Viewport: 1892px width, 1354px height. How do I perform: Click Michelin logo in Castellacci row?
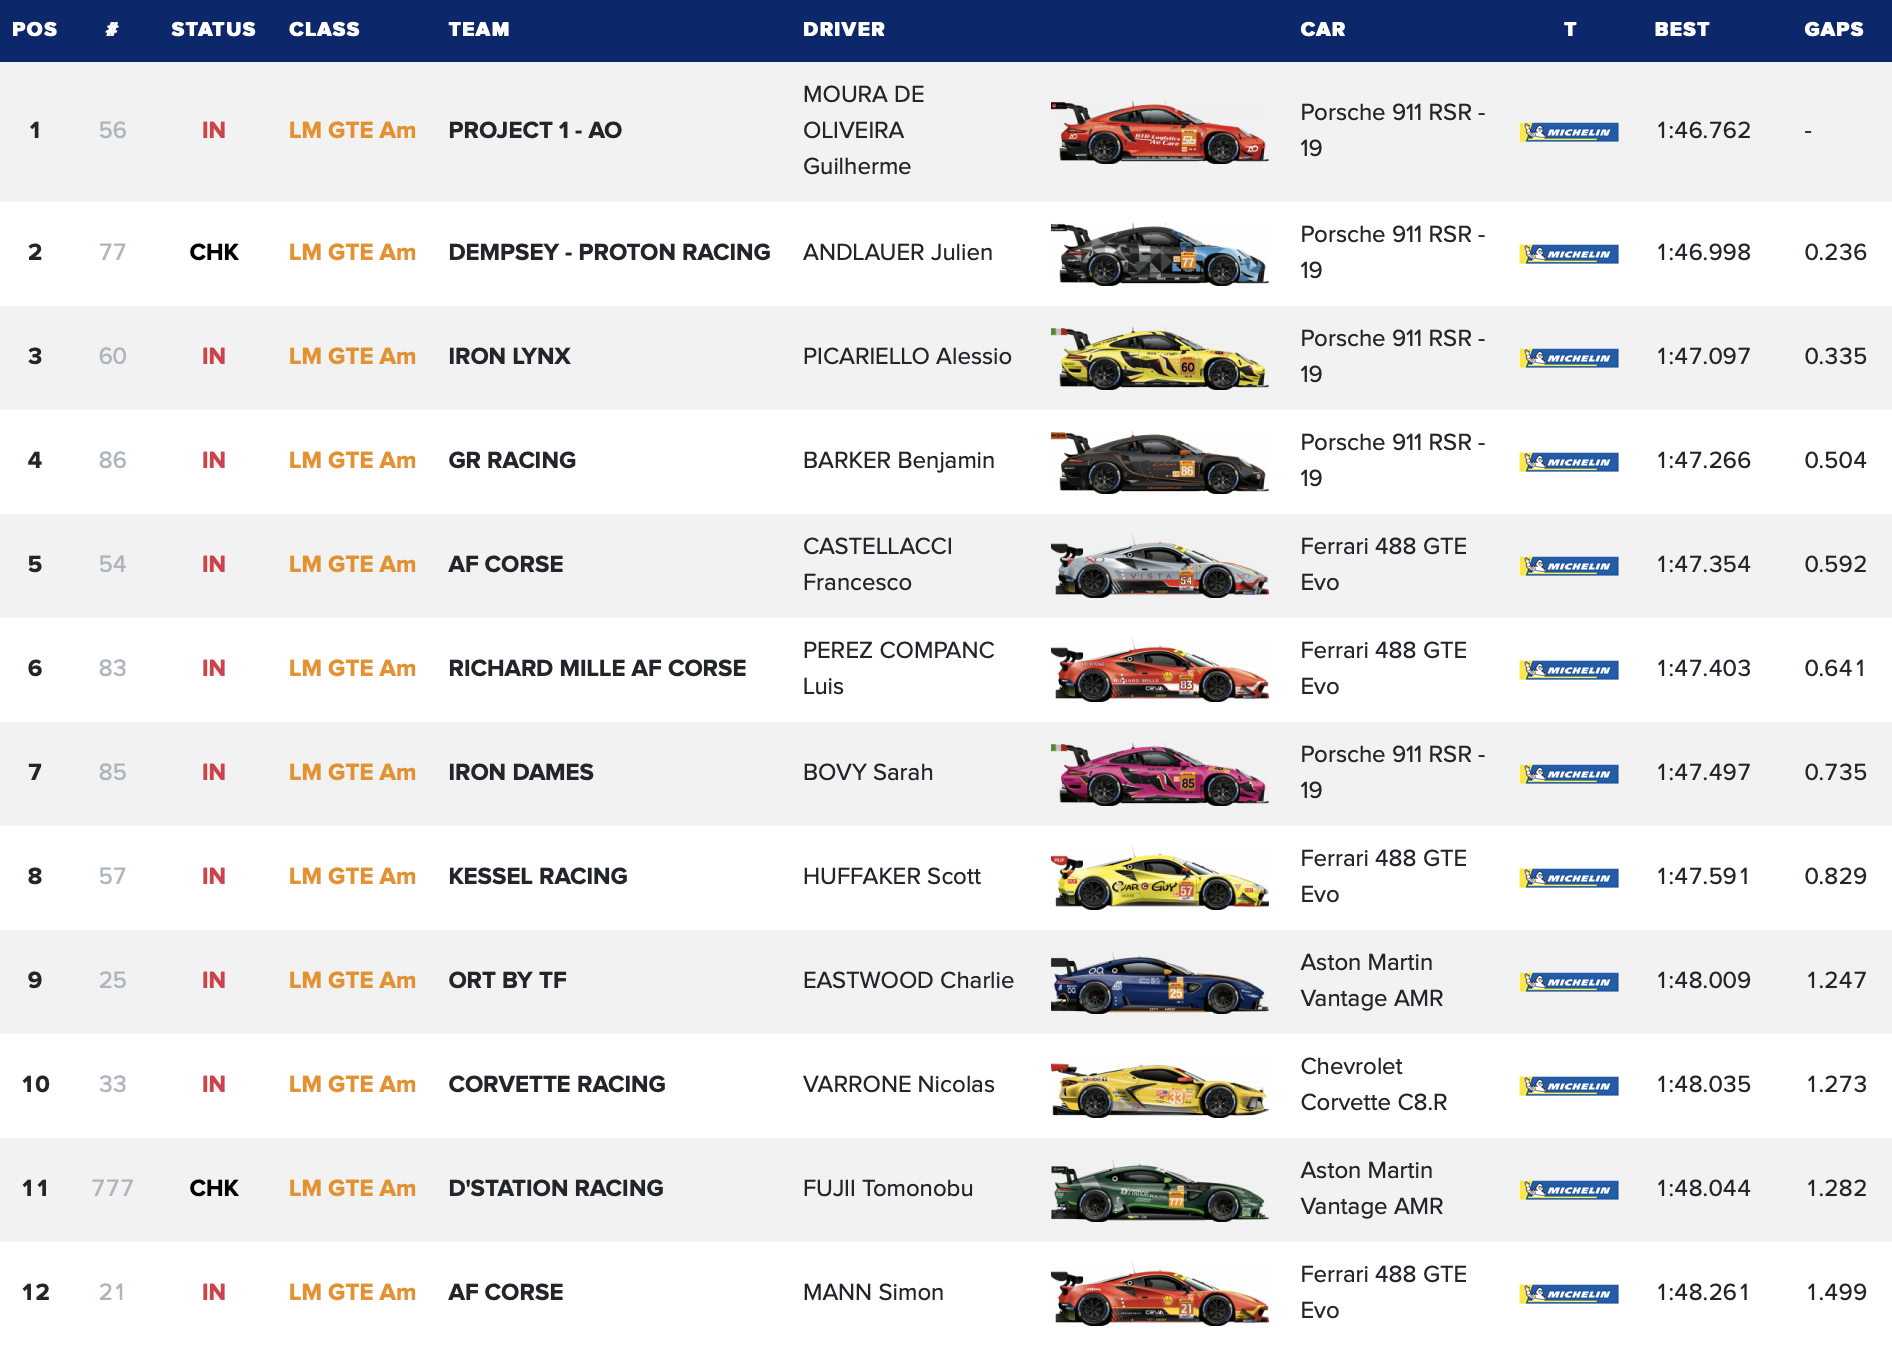tap(1569, 566)
